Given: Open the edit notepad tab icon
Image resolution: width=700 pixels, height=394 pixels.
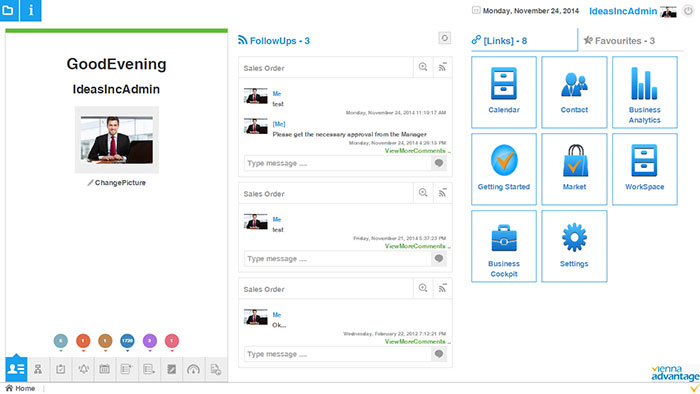Looking at the screenshot, I should [x=171, y=369].
